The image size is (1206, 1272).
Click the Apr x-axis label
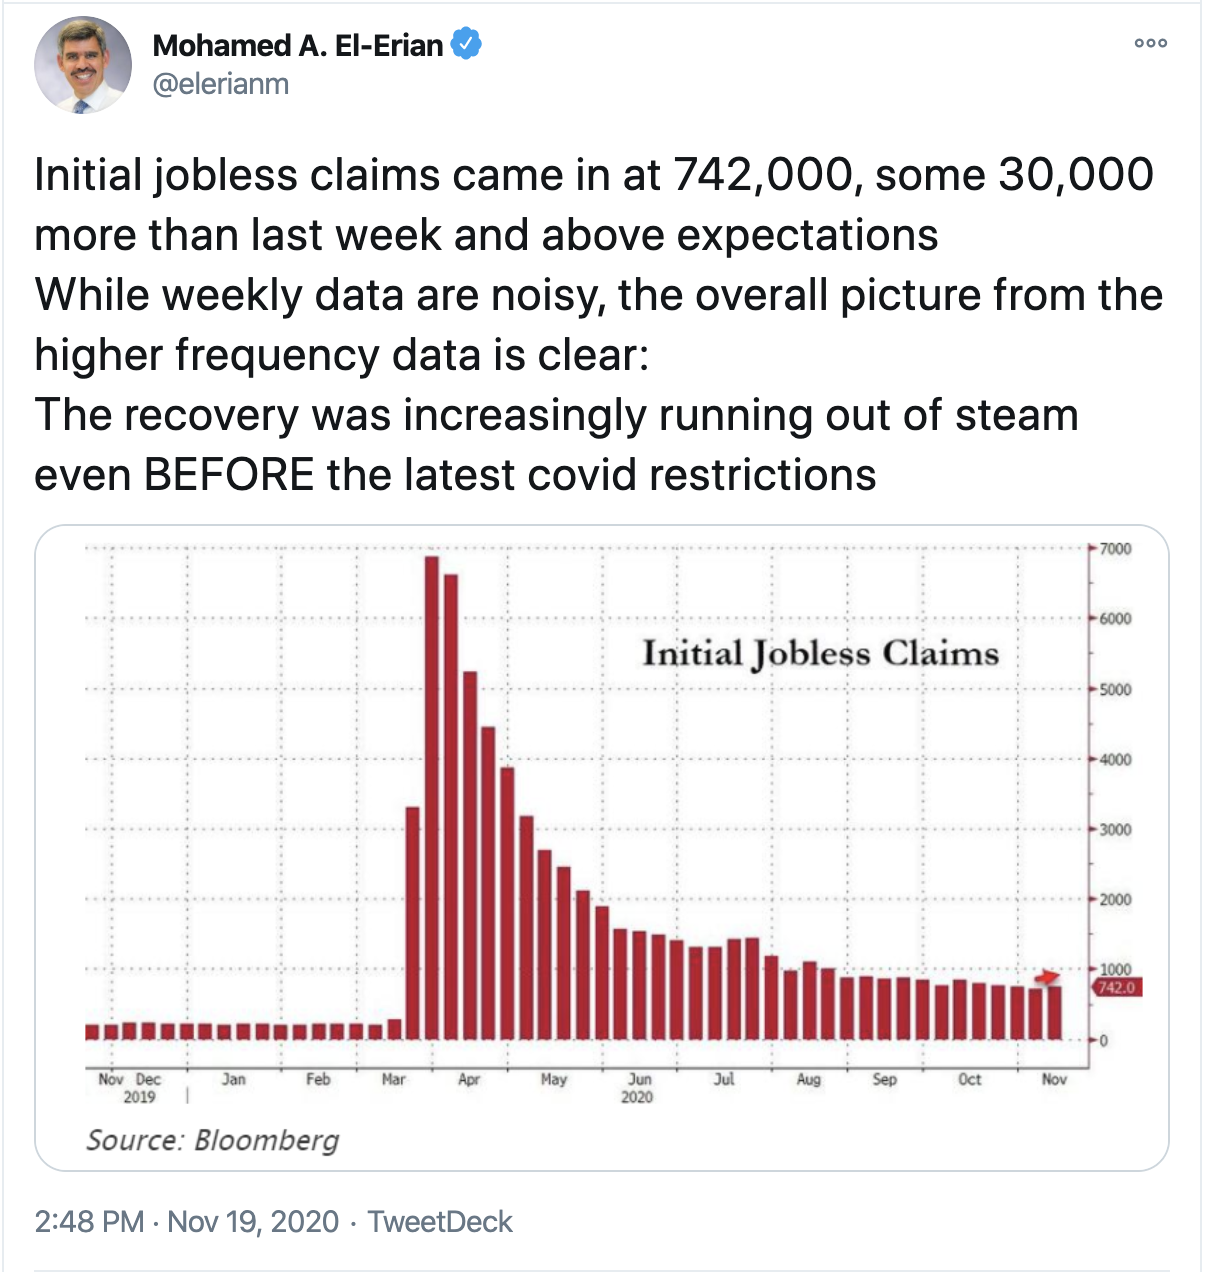(x=469, y=1080)
